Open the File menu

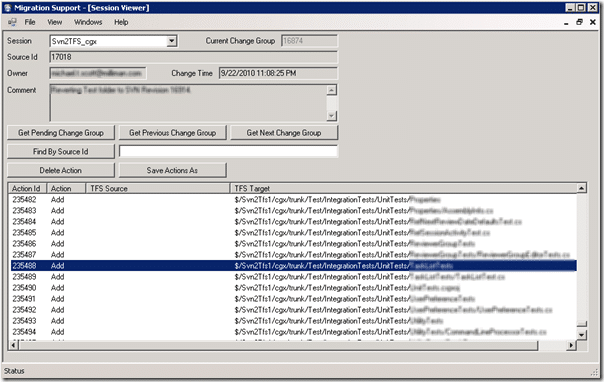30,22
